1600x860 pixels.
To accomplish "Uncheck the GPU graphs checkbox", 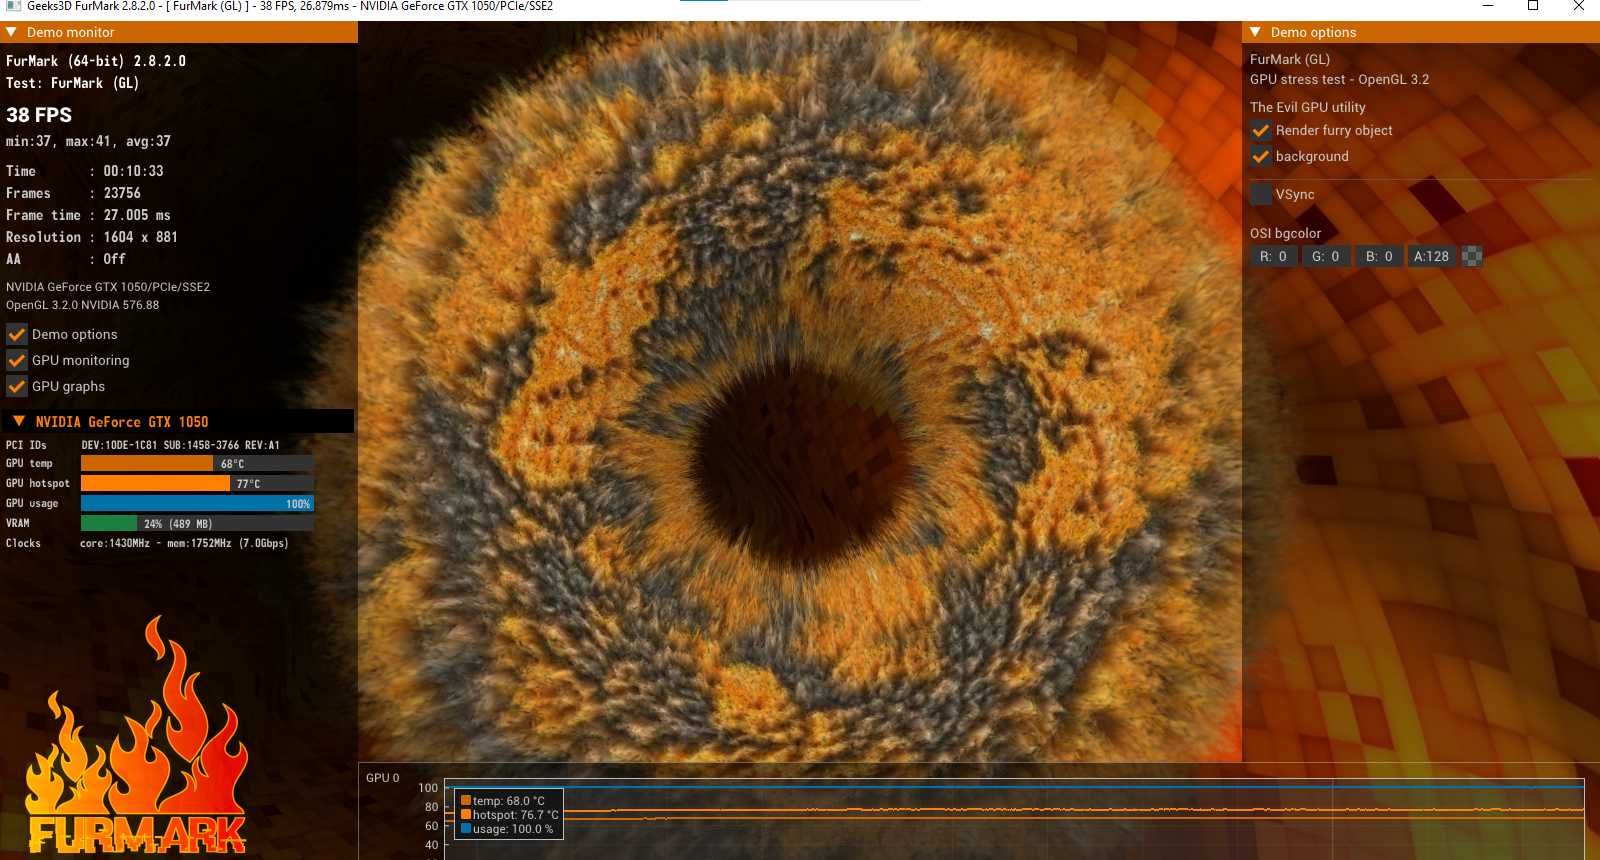I will coord(17,386).
